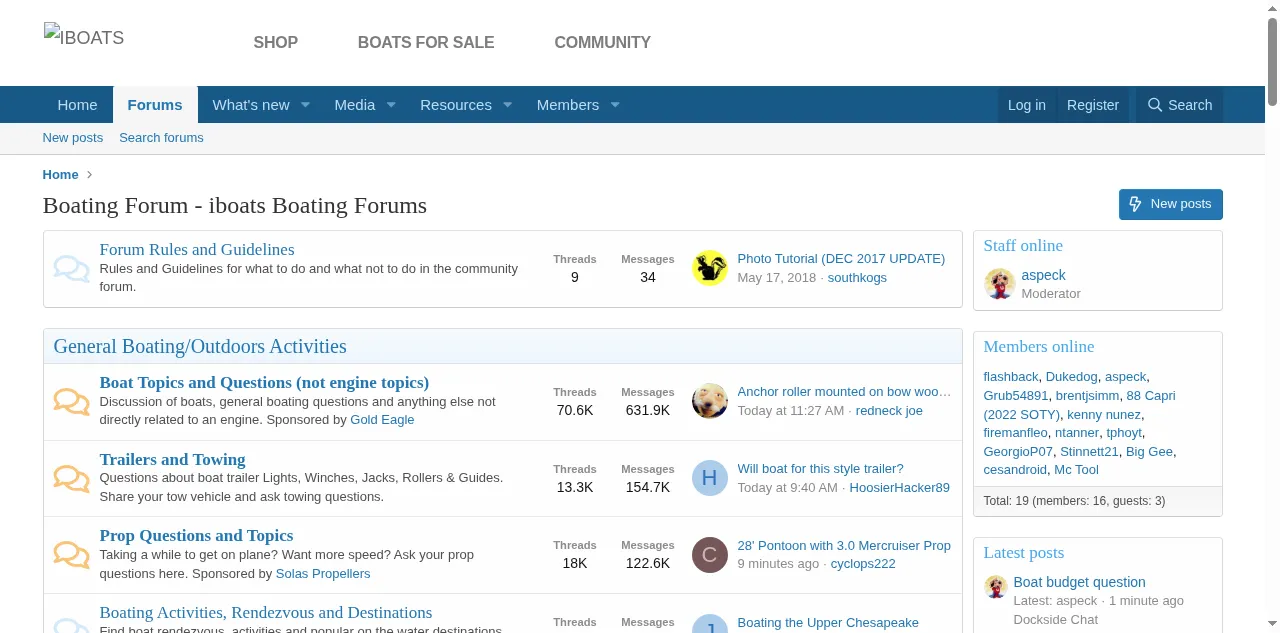The height and width of the screenshot is (633, 1280).
Task: Open southkogs user profile link
Action: [x=857, y=278]
